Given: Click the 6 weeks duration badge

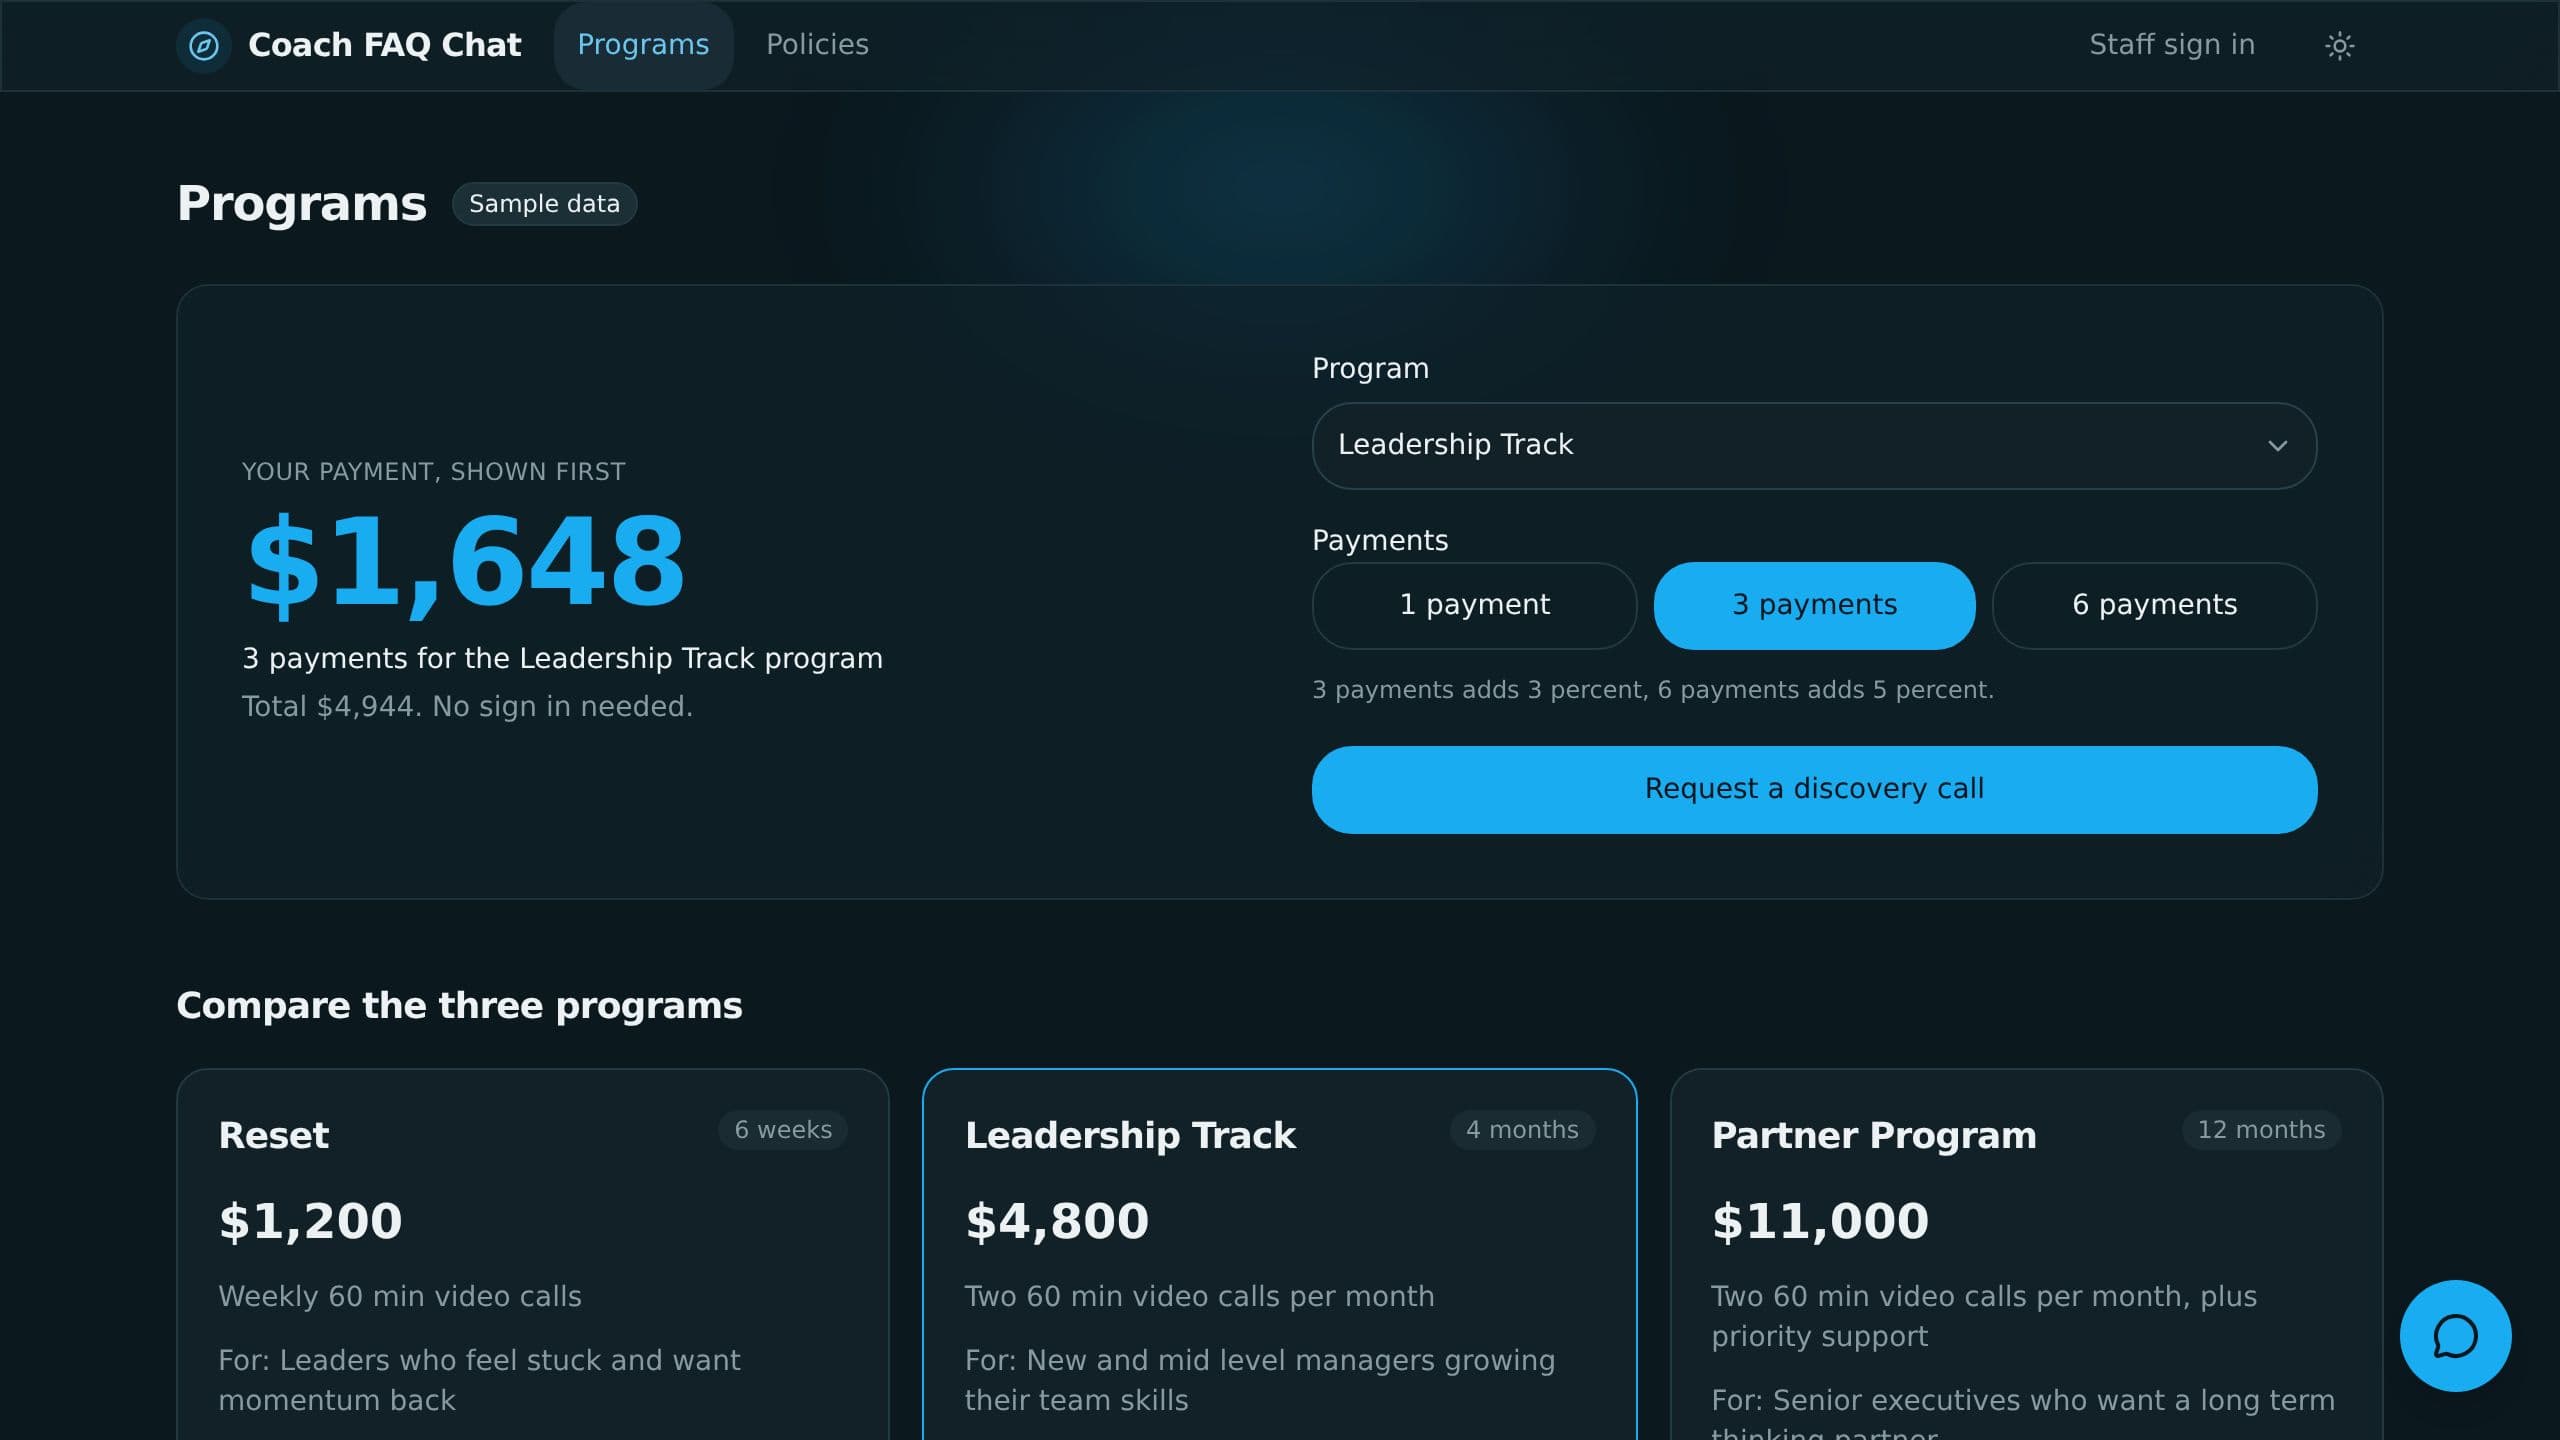Looking at the screenshot, I should click(783, 1130).
